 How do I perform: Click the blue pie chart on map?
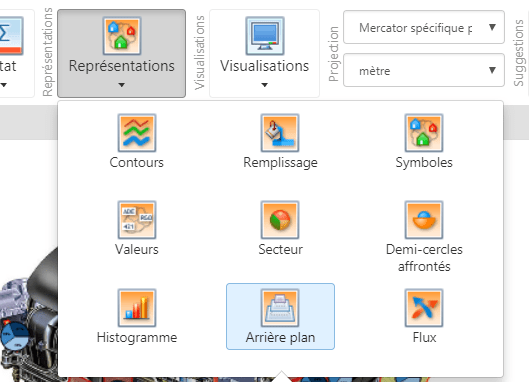tap(15, 336)
